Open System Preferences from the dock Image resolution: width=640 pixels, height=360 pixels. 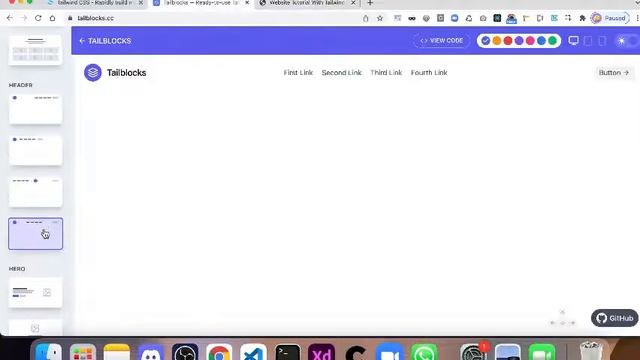[x=473, y=352]
